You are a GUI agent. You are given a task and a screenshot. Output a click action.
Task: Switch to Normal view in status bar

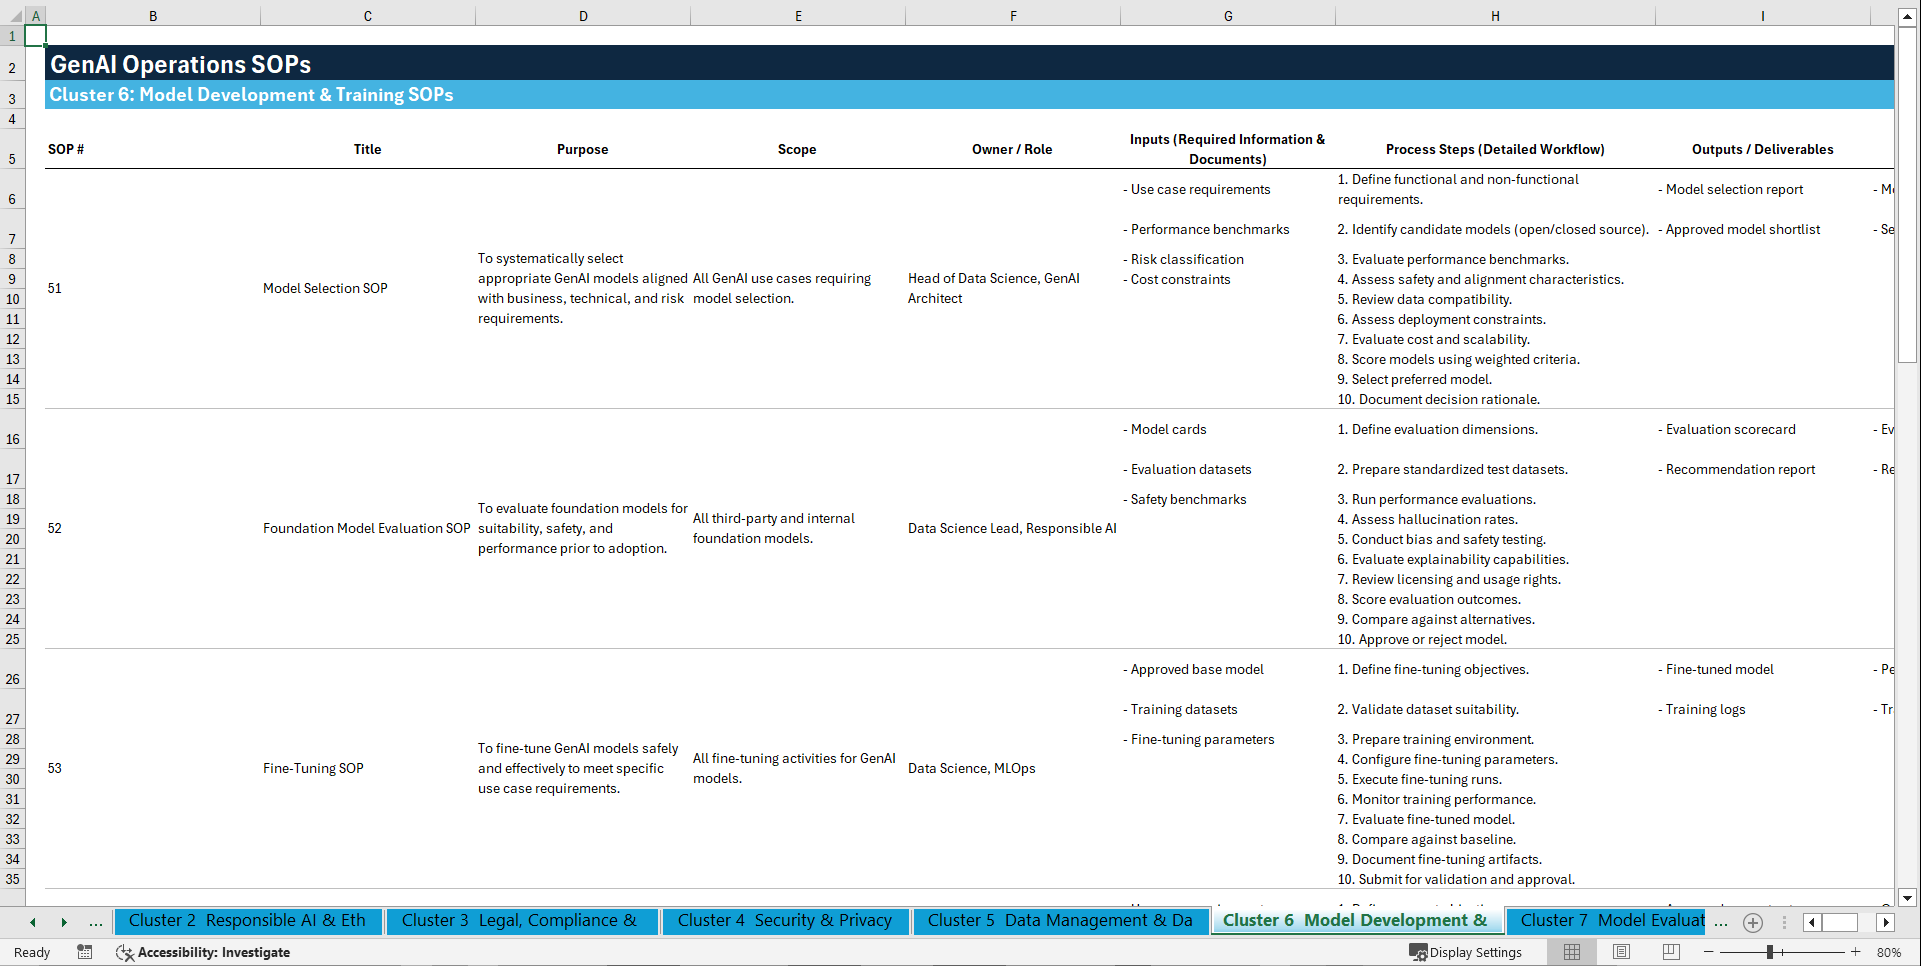[1570, 952]
